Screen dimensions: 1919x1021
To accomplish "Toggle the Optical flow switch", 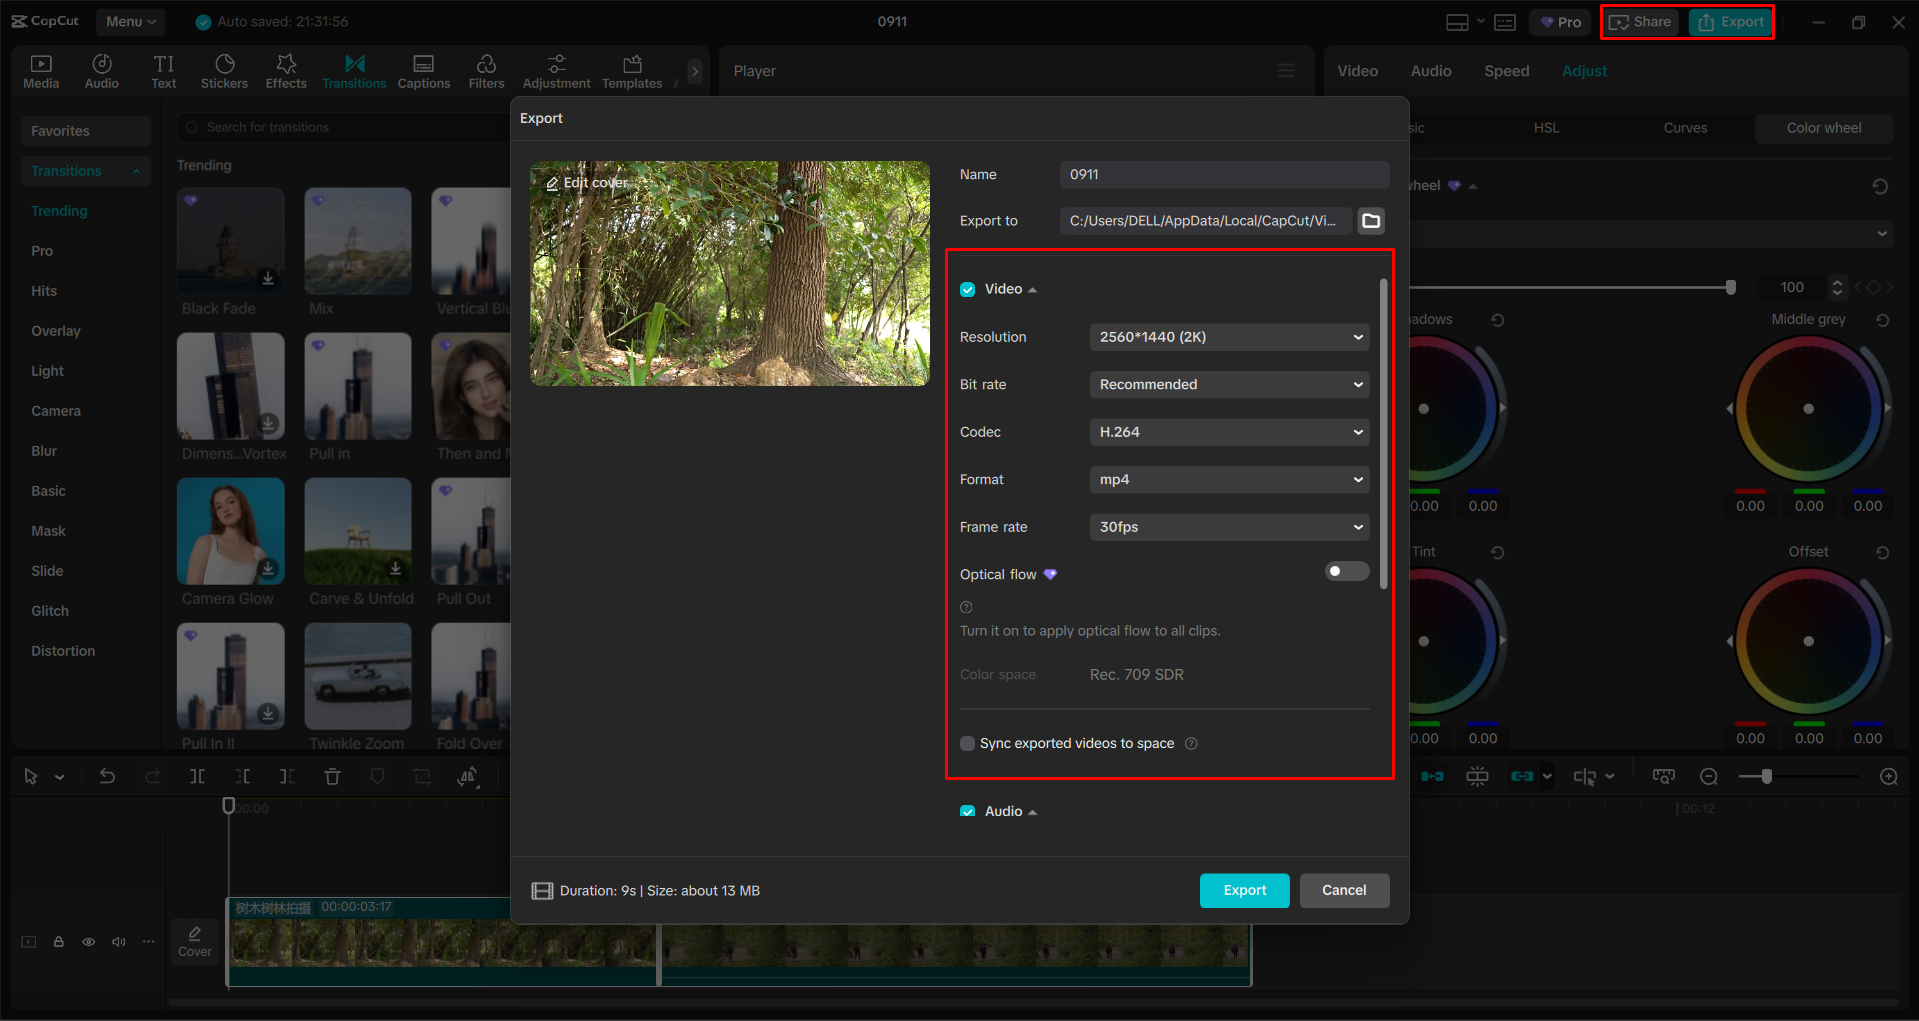I will tap(1346, 571).
